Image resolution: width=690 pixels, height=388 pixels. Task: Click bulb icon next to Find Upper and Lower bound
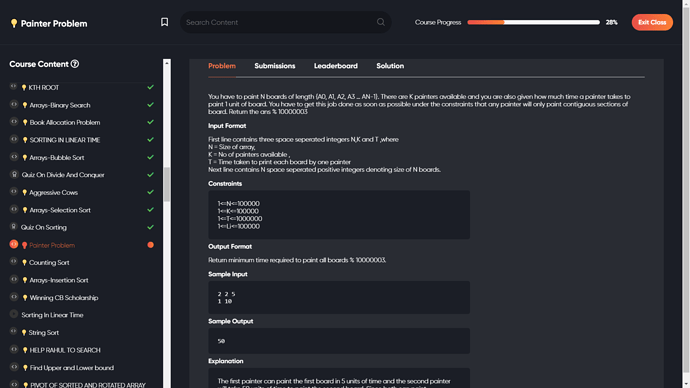pos(25,368)
